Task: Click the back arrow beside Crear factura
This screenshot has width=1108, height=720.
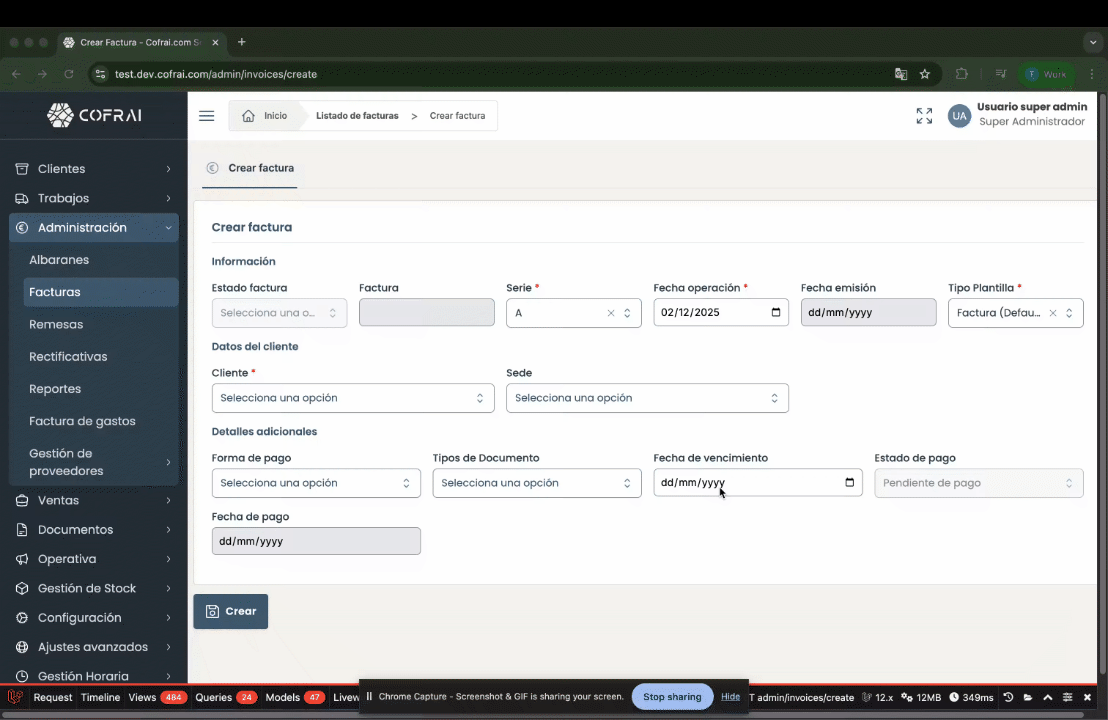Action: coord(212,168)
